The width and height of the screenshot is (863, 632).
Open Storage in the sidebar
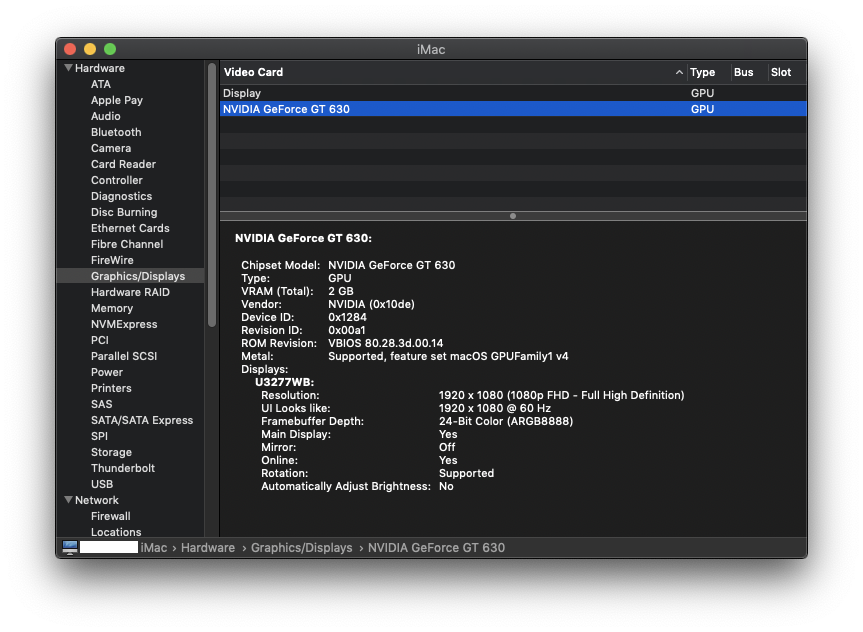point(112,451)
